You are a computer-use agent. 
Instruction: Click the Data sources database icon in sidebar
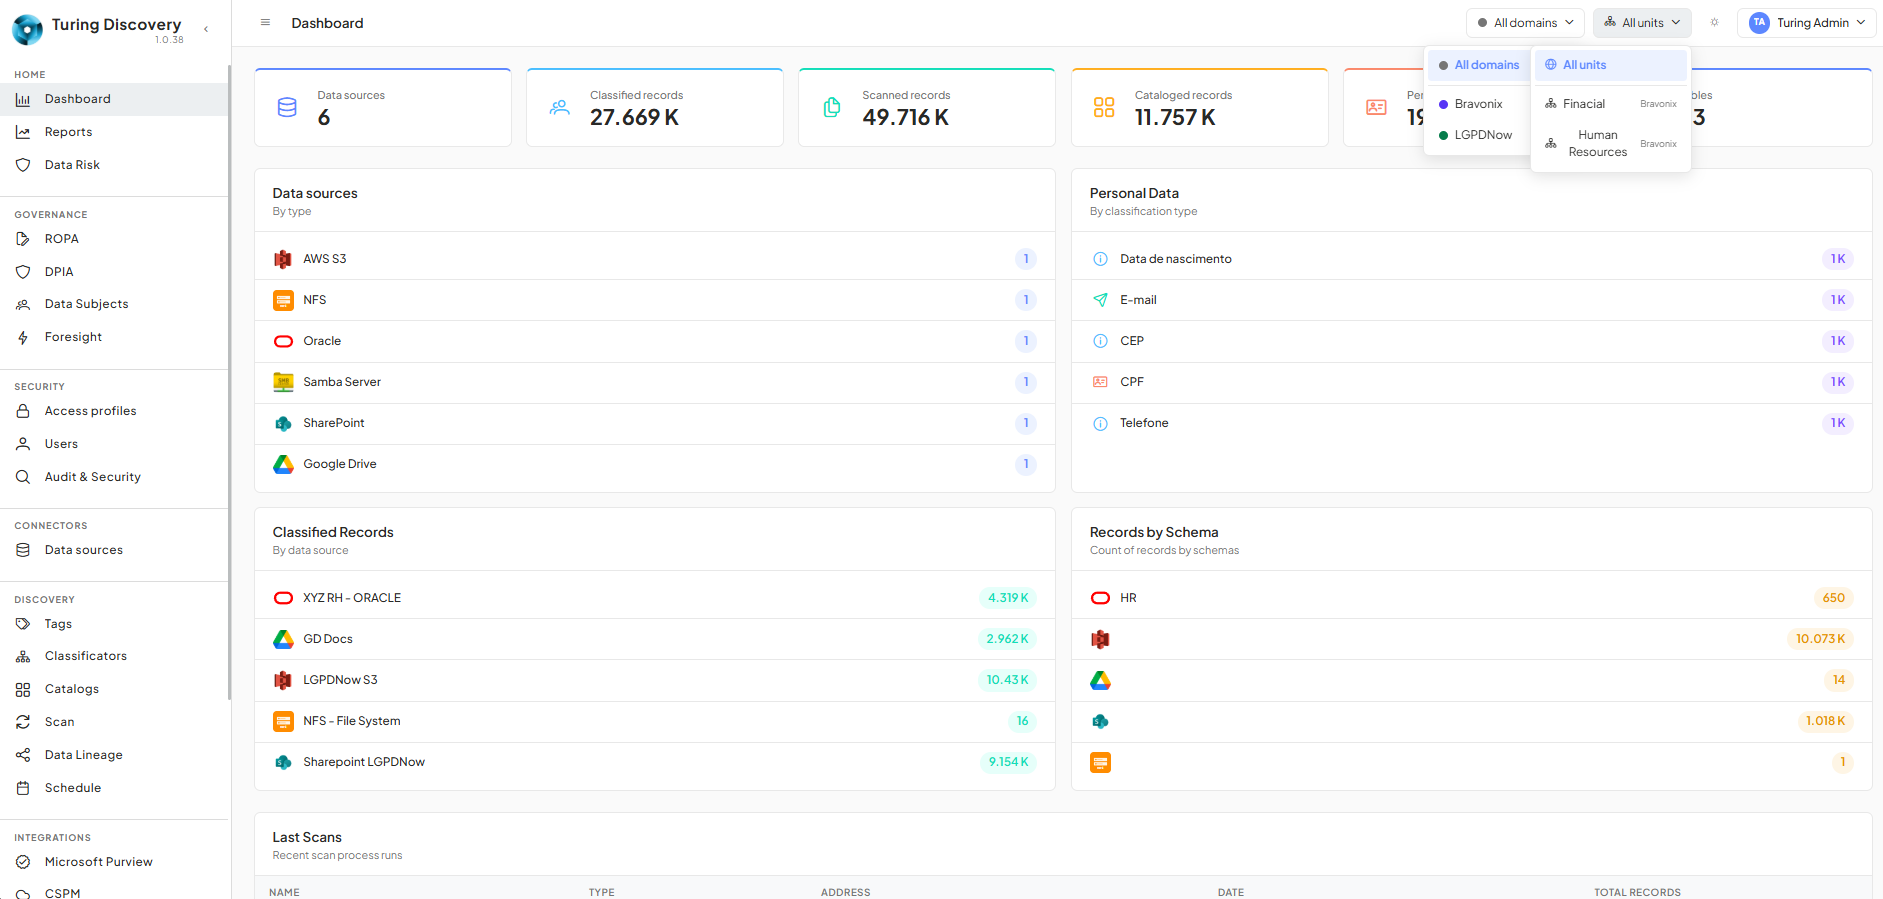pyautogui.click(x=23, y=550)
